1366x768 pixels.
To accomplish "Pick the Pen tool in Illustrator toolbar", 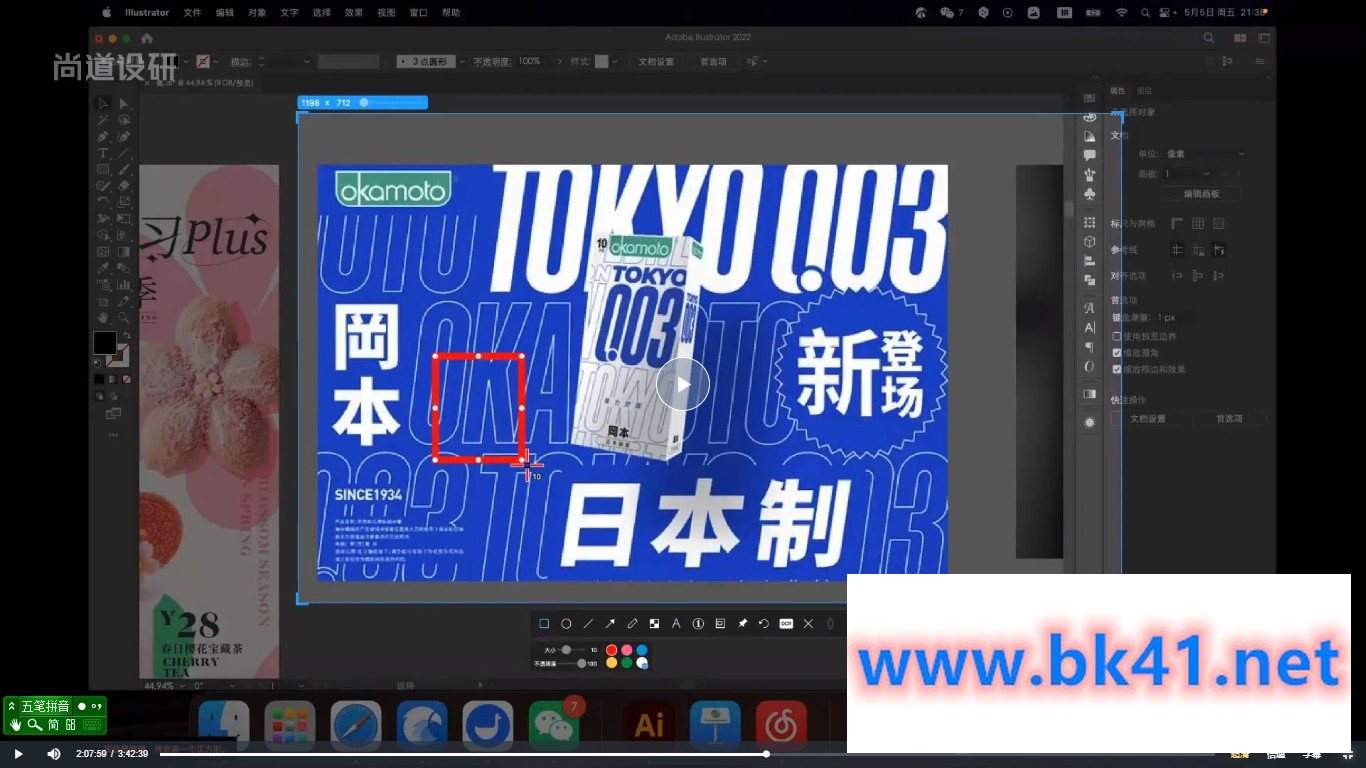I will click(x=103, y=136).
